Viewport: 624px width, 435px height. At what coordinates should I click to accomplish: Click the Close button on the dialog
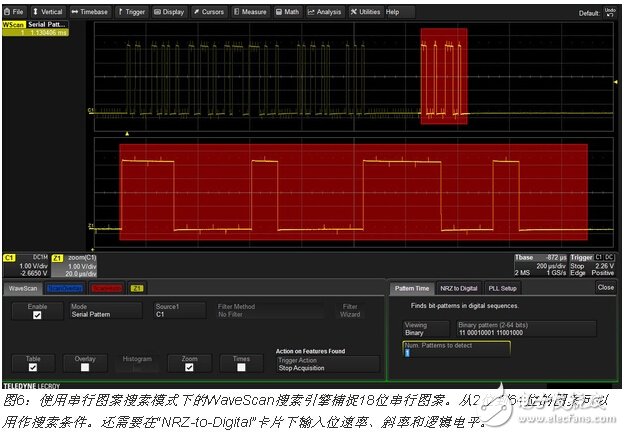[605, 287]
